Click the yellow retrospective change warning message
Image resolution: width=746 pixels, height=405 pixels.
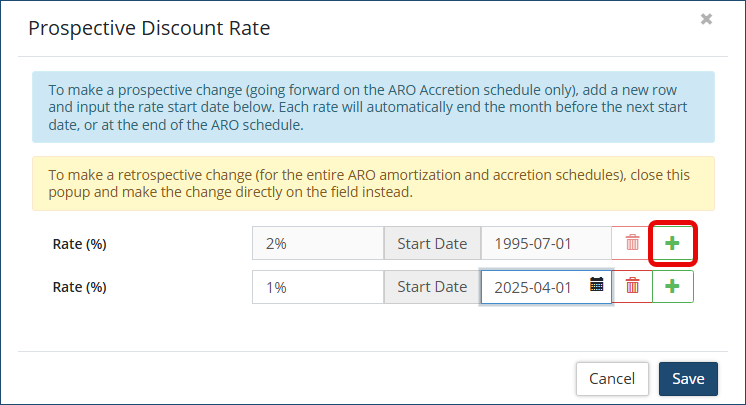[x=373, y=183]
